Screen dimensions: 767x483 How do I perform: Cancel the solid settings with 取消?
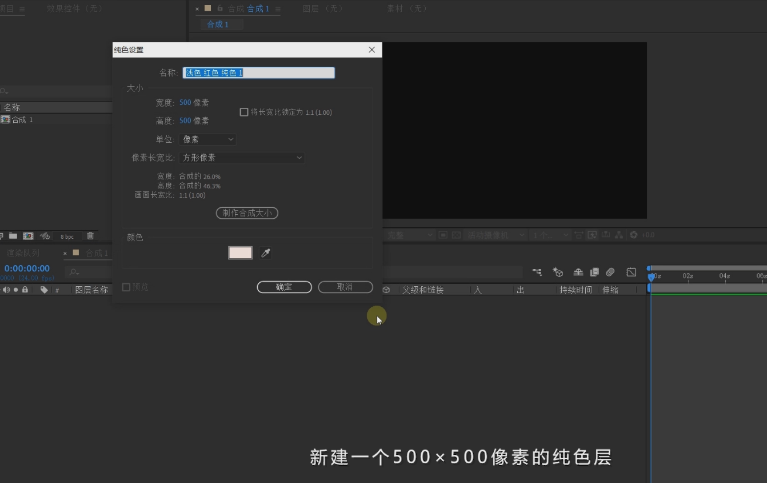345,287
